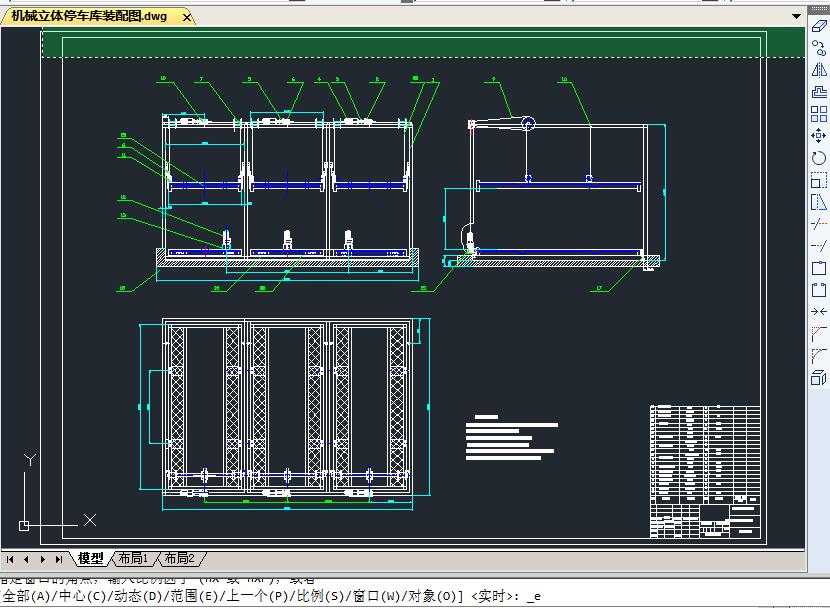
Task: Choose the Stretch tool
Action: tap(818, 202)
